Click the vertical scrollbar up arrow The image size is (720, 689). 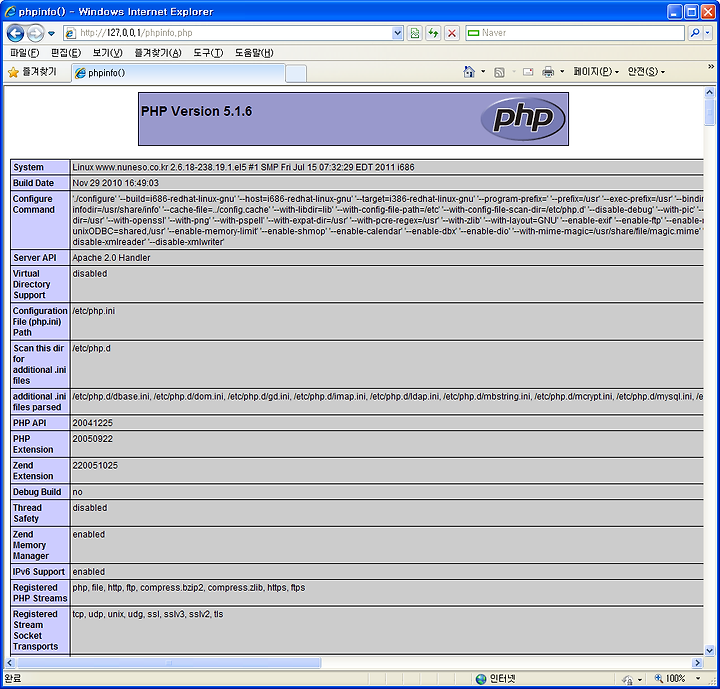pos(709,92)
